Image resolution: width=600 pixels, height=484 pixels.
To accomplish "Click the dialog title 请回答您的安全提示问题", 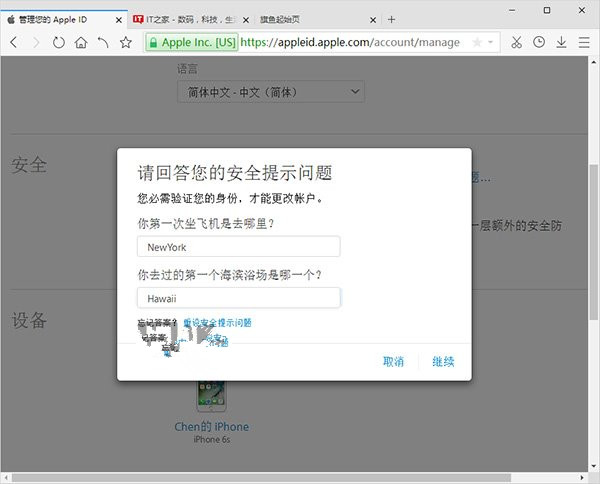I will point(235,173).
